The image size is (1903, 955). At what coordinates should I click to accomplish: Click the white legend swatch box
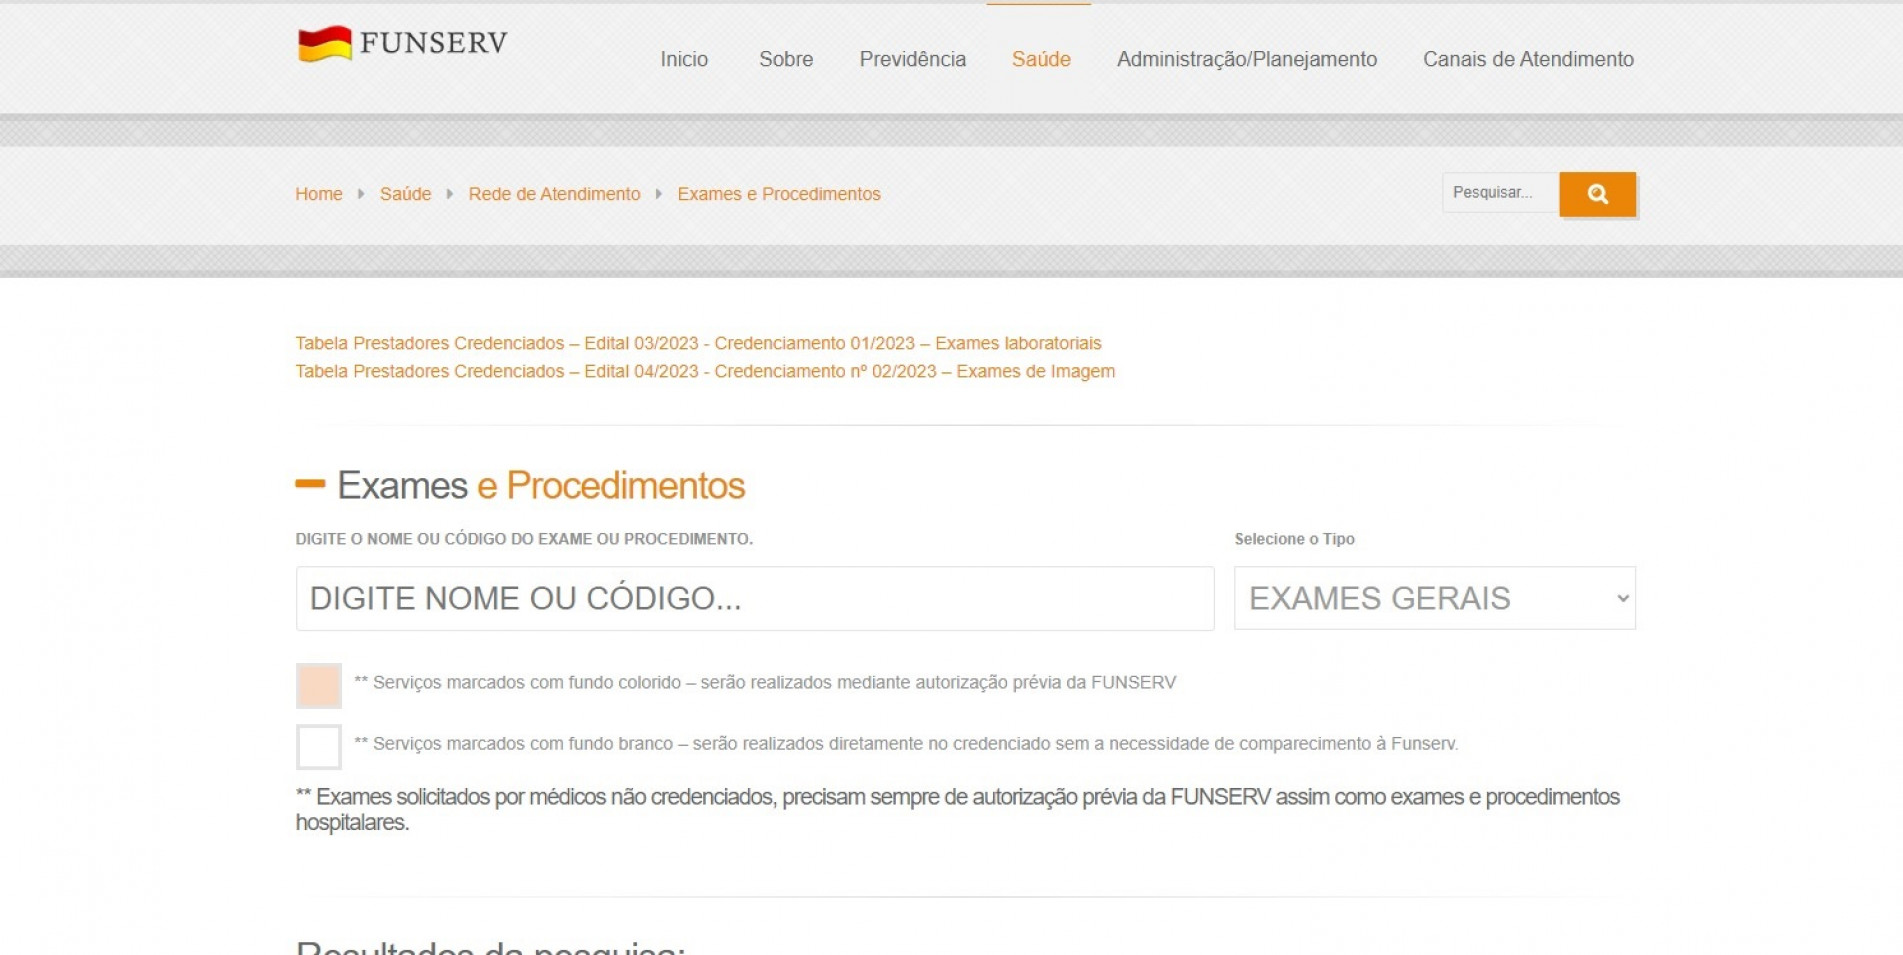[319, 747]
